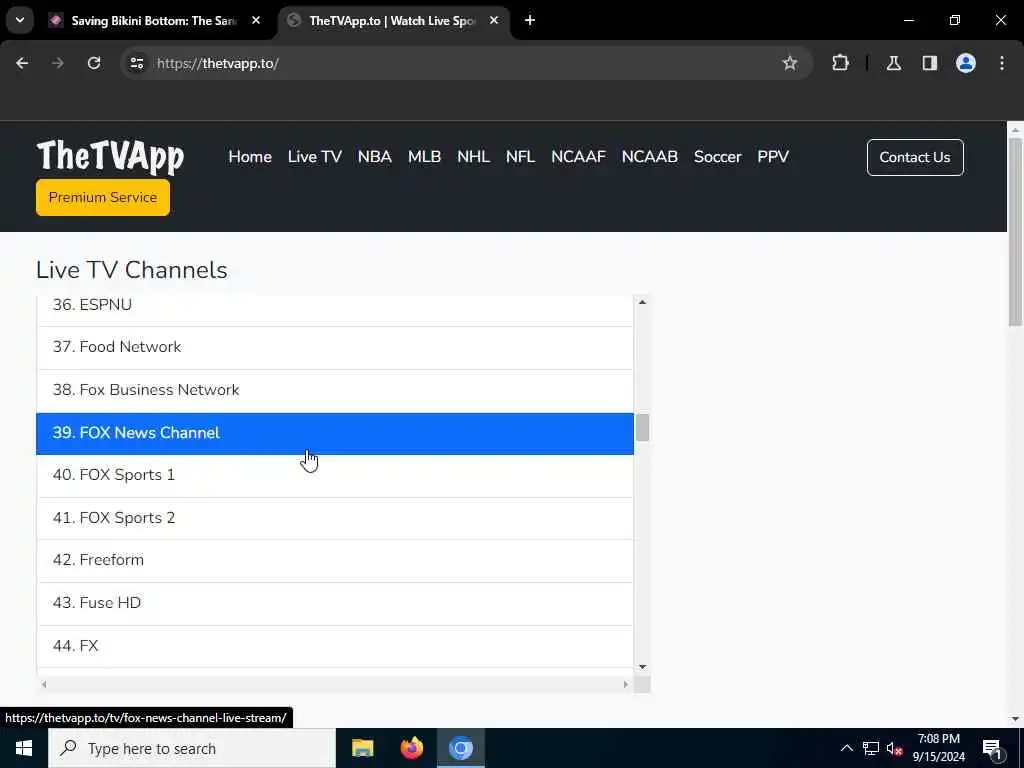Open channel 37. Food Network
Image resolution: width=1024 pixels, height=768 pixels.
(x=335, y=347)
